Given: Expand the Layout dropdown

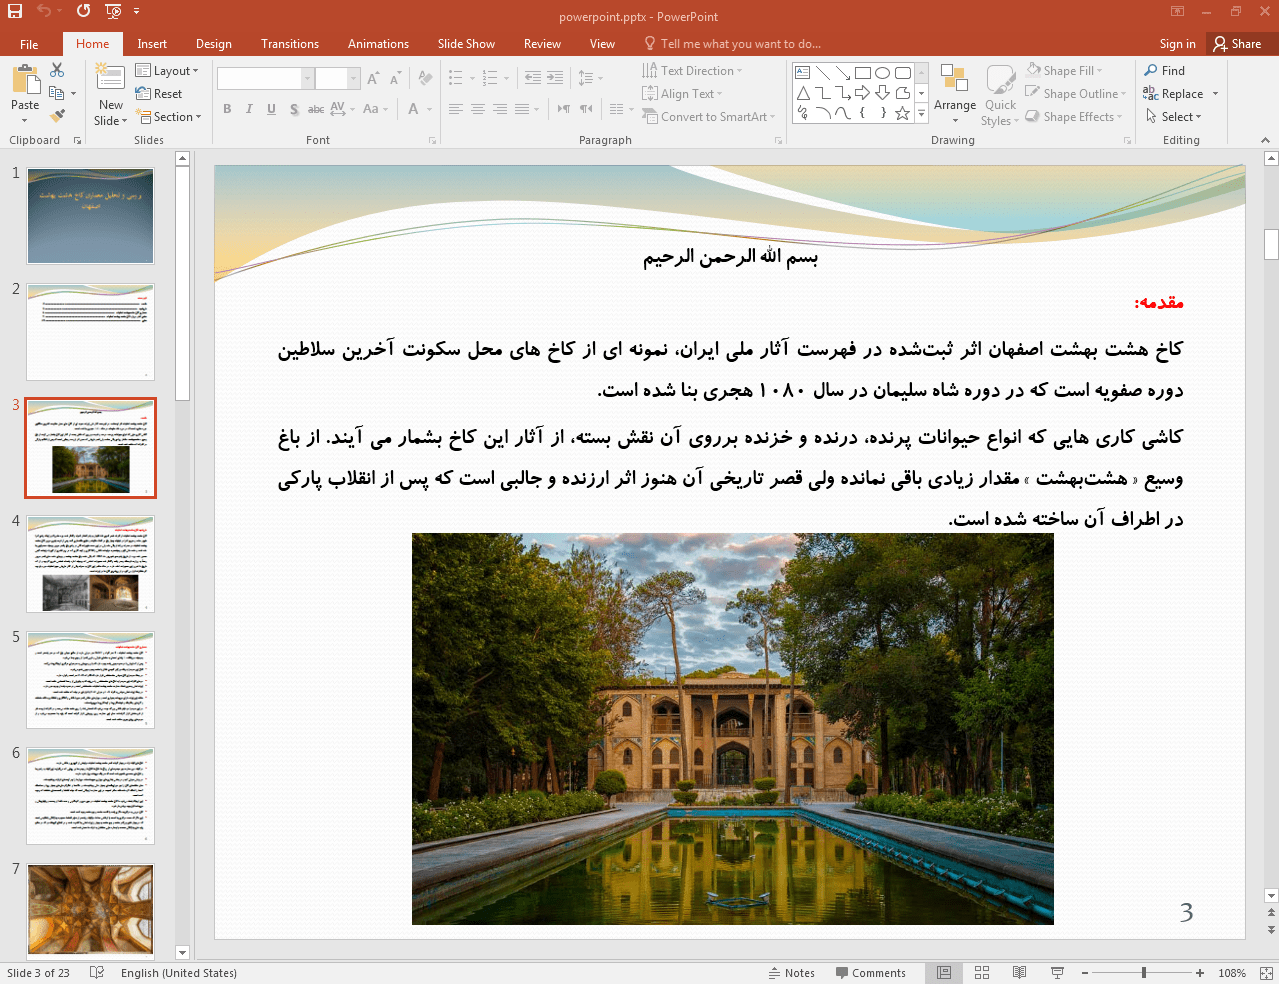Looking at the screenshot, I should pyautogui.click(x=167, y=71).
